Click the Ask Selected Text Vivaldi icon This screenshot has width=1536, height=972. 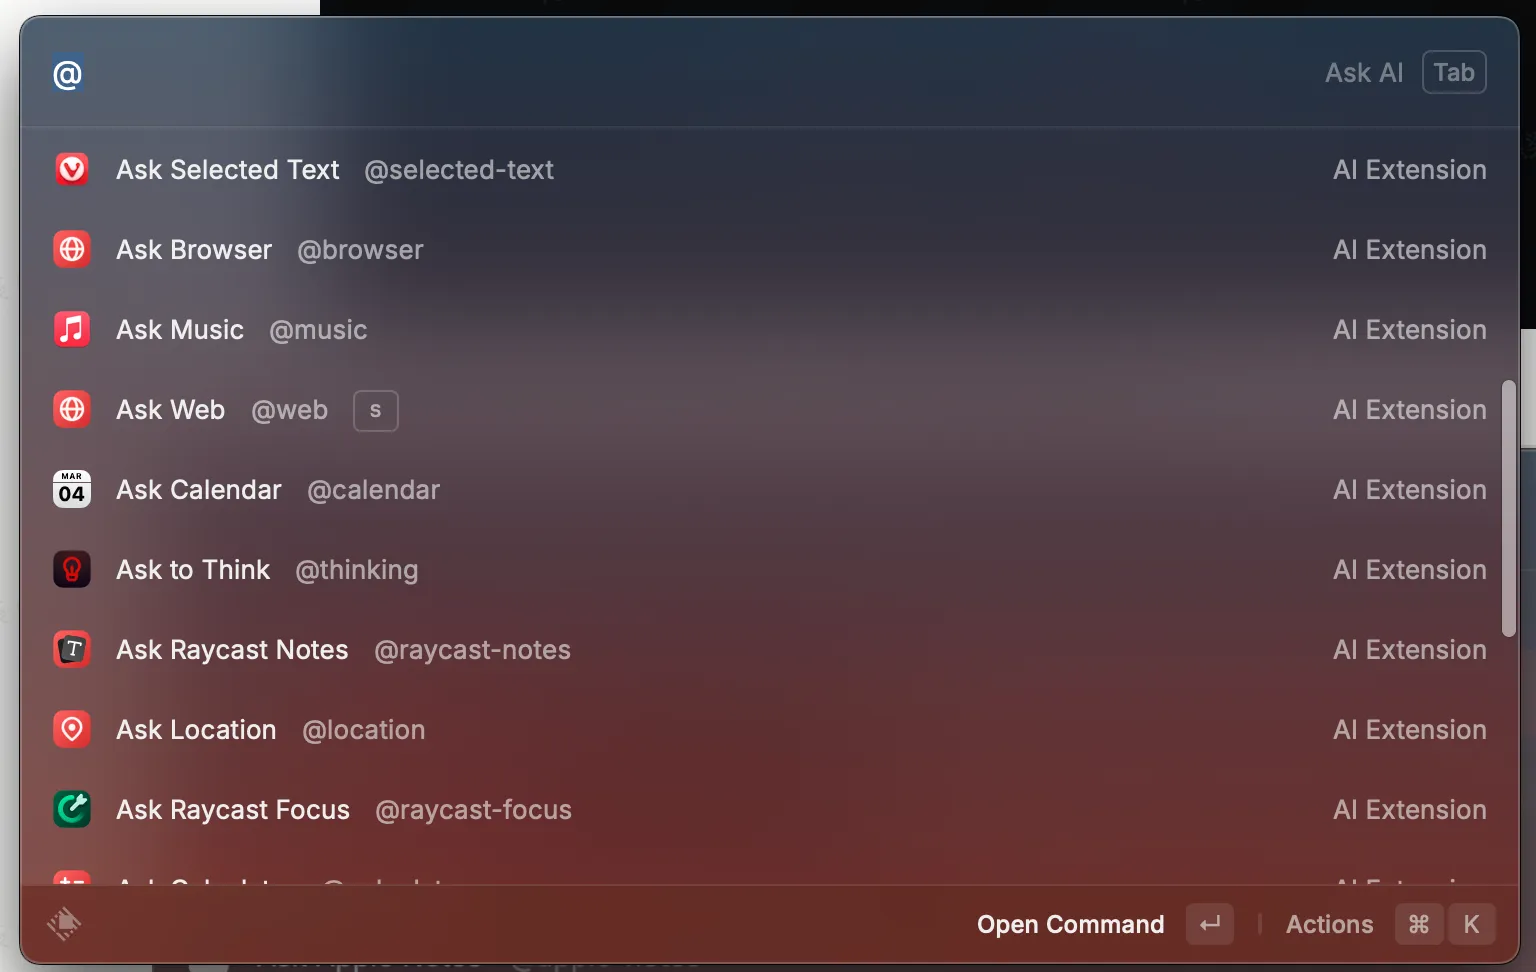pos(72,169)
